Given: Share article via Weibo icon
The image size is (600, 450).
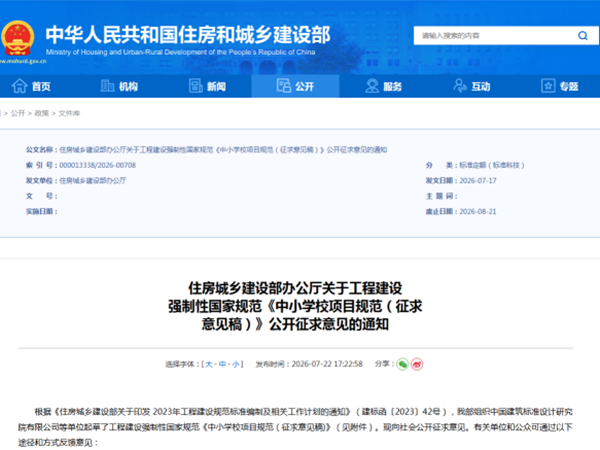Looking at the screenshot, I should (417, 364).
